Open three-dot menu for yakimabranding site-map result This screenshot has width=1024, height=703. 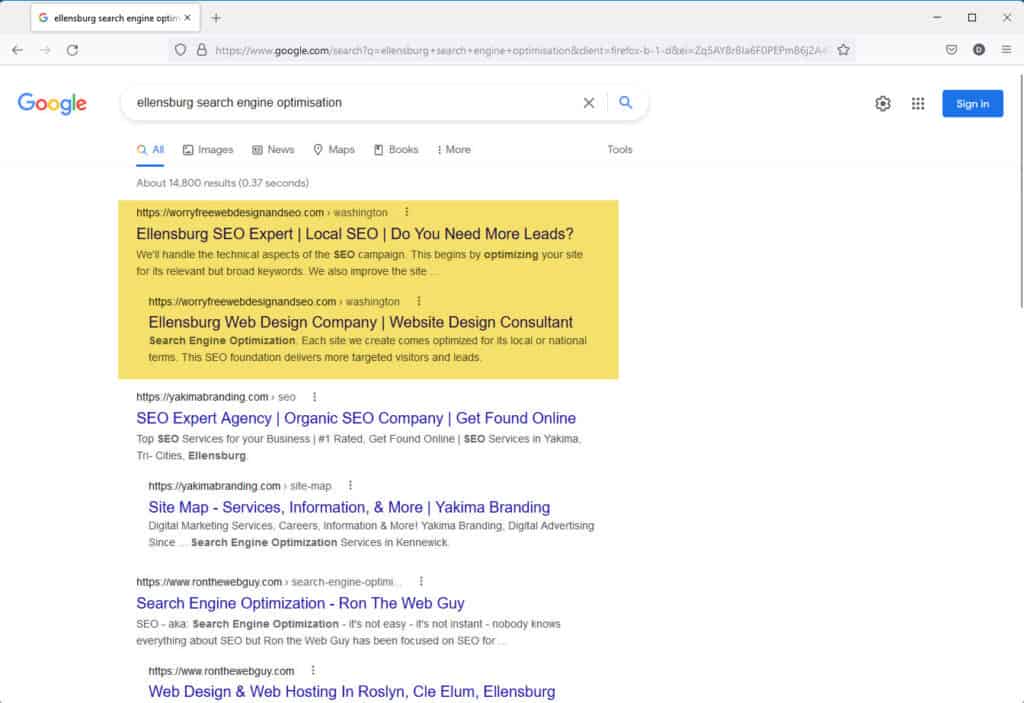pos(350,485)
